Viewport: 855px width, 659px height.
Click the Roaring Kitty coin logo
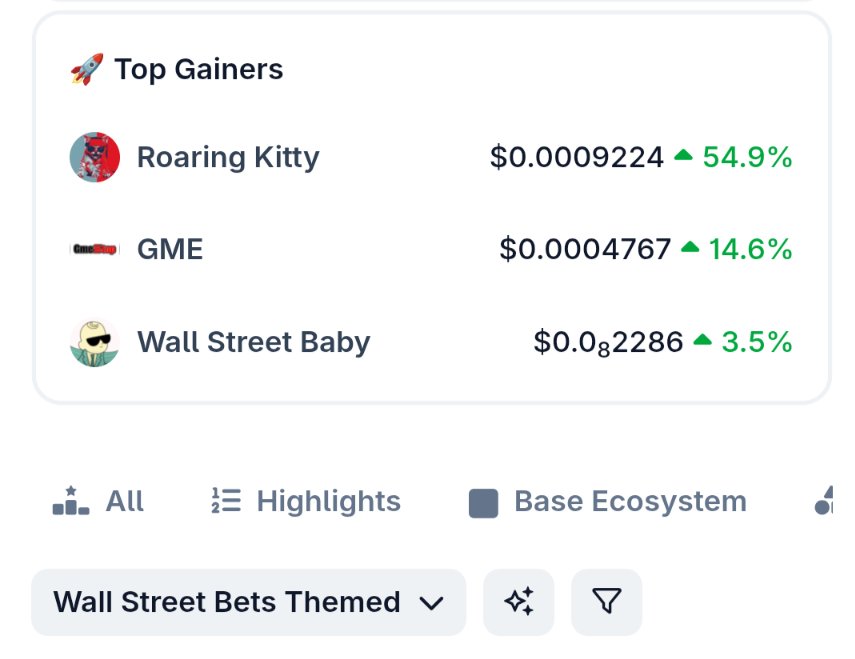click(x=95, y=157)
